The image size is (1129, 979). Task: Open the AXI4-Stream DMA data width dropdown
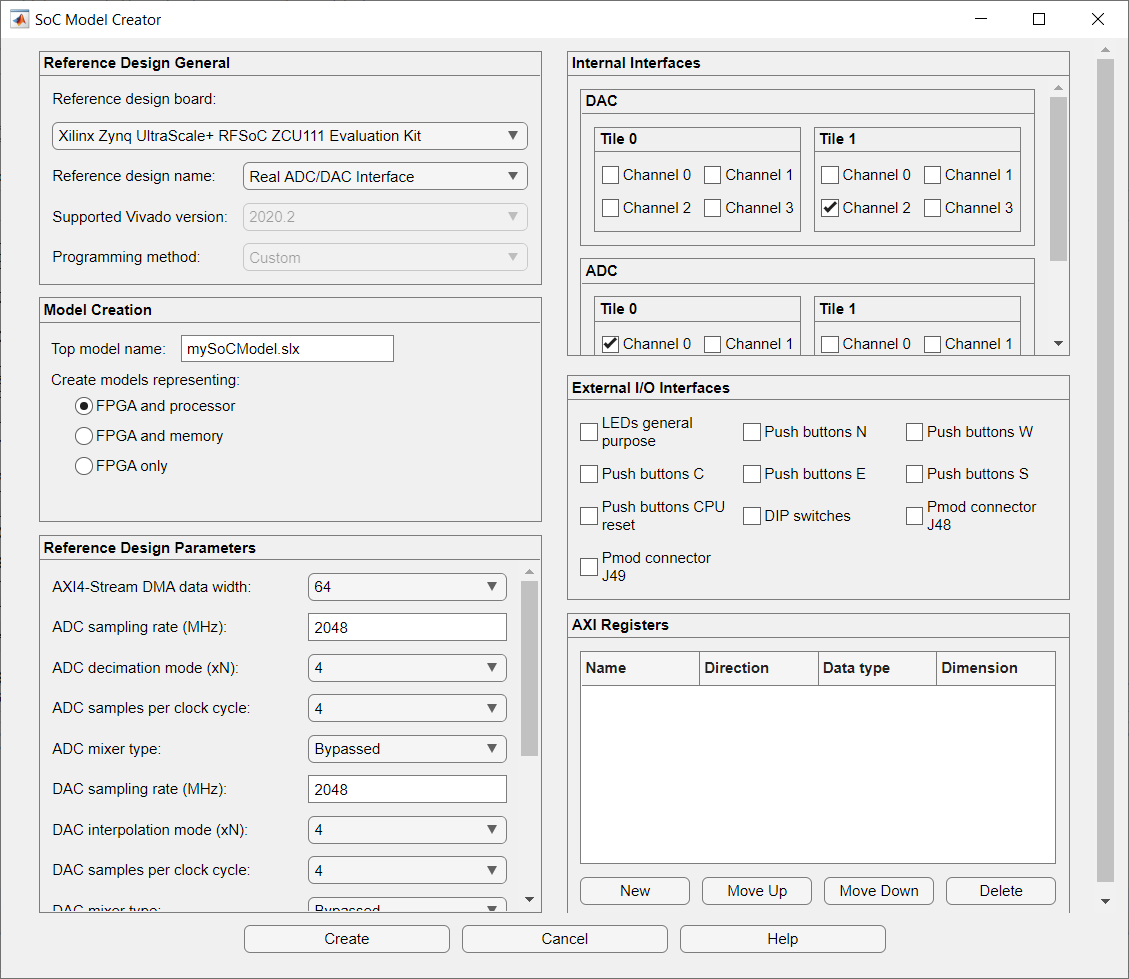[x=491, y=587]
